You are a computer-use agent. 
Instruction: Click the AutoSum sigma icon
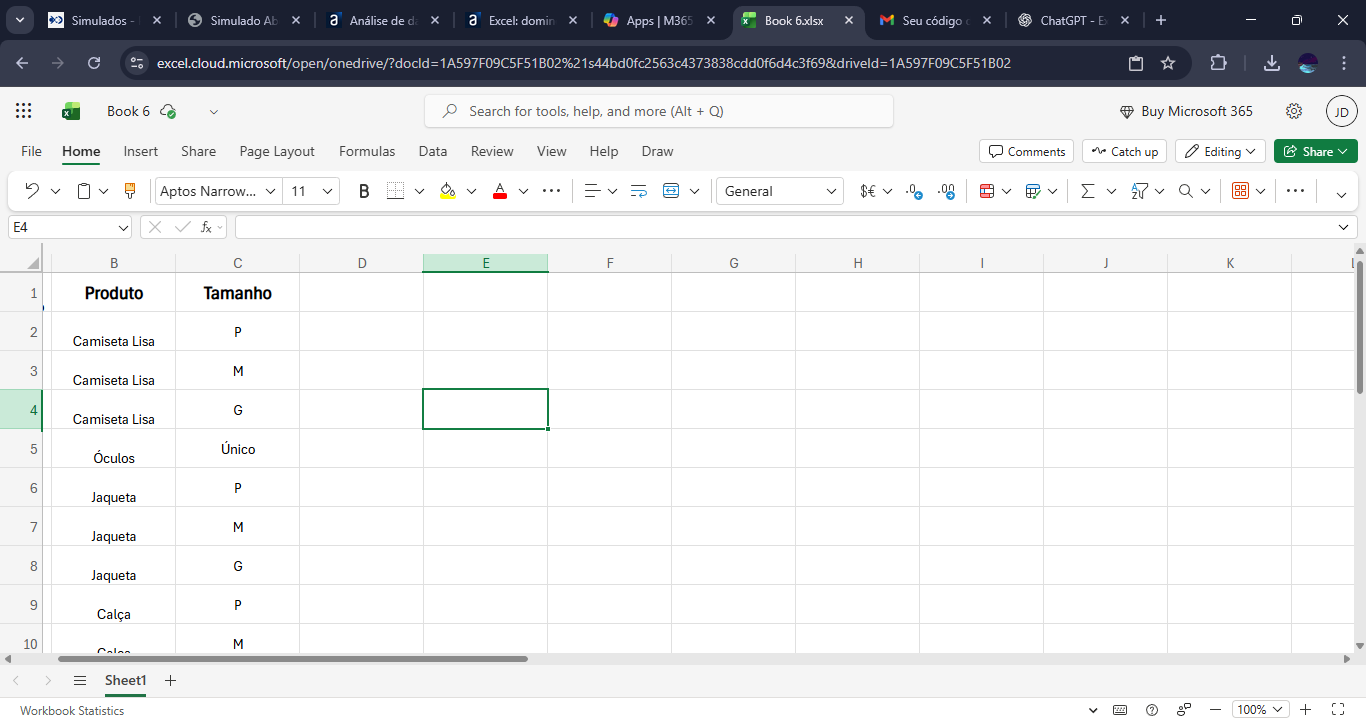1088,191
